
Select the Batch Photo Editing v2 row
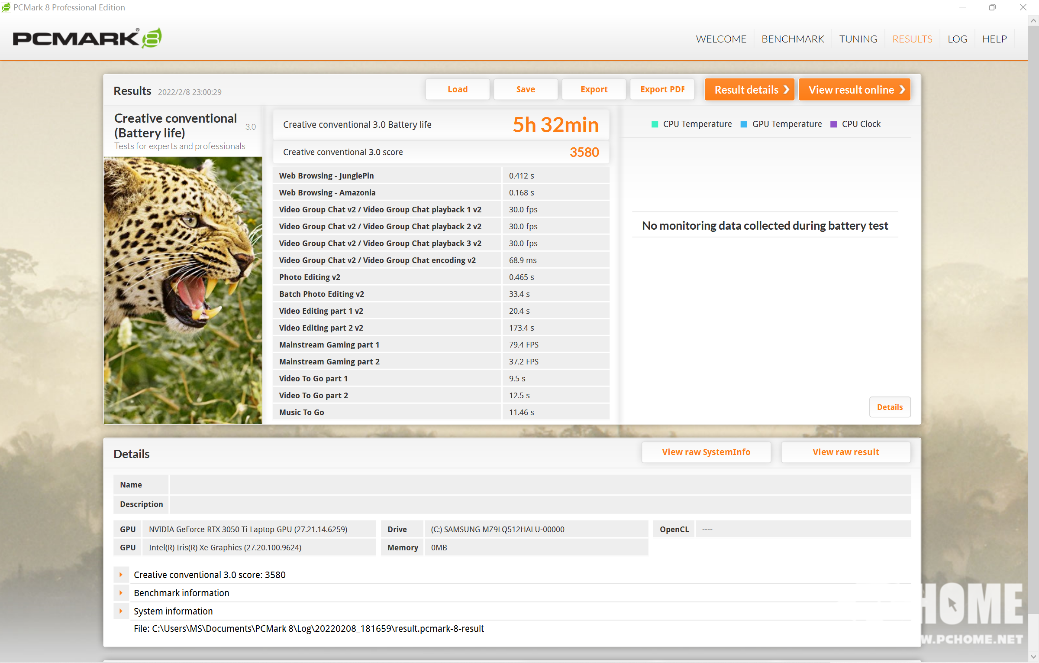(441, 294)
